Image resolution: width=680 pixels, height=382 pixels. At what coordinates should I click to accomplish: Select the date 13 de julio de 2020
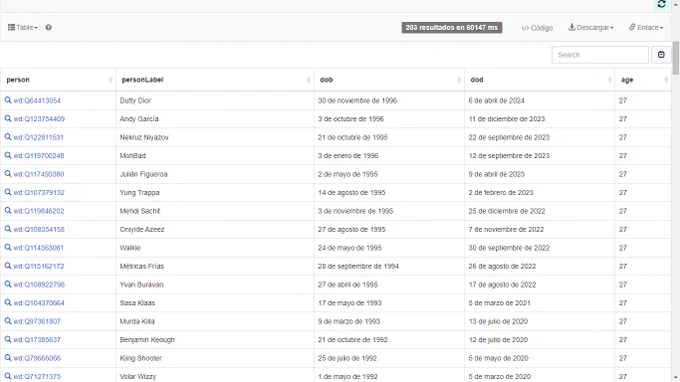click(498, 322)
